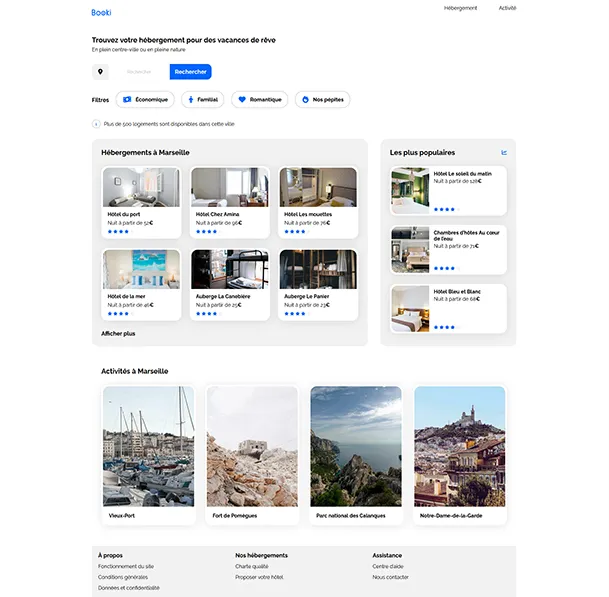The height and width of the screenshot is (597, 609).
Task: Open the Hôtel Bleu et Blanc photo
Action: pyautogui.click(x=410, y=309)
